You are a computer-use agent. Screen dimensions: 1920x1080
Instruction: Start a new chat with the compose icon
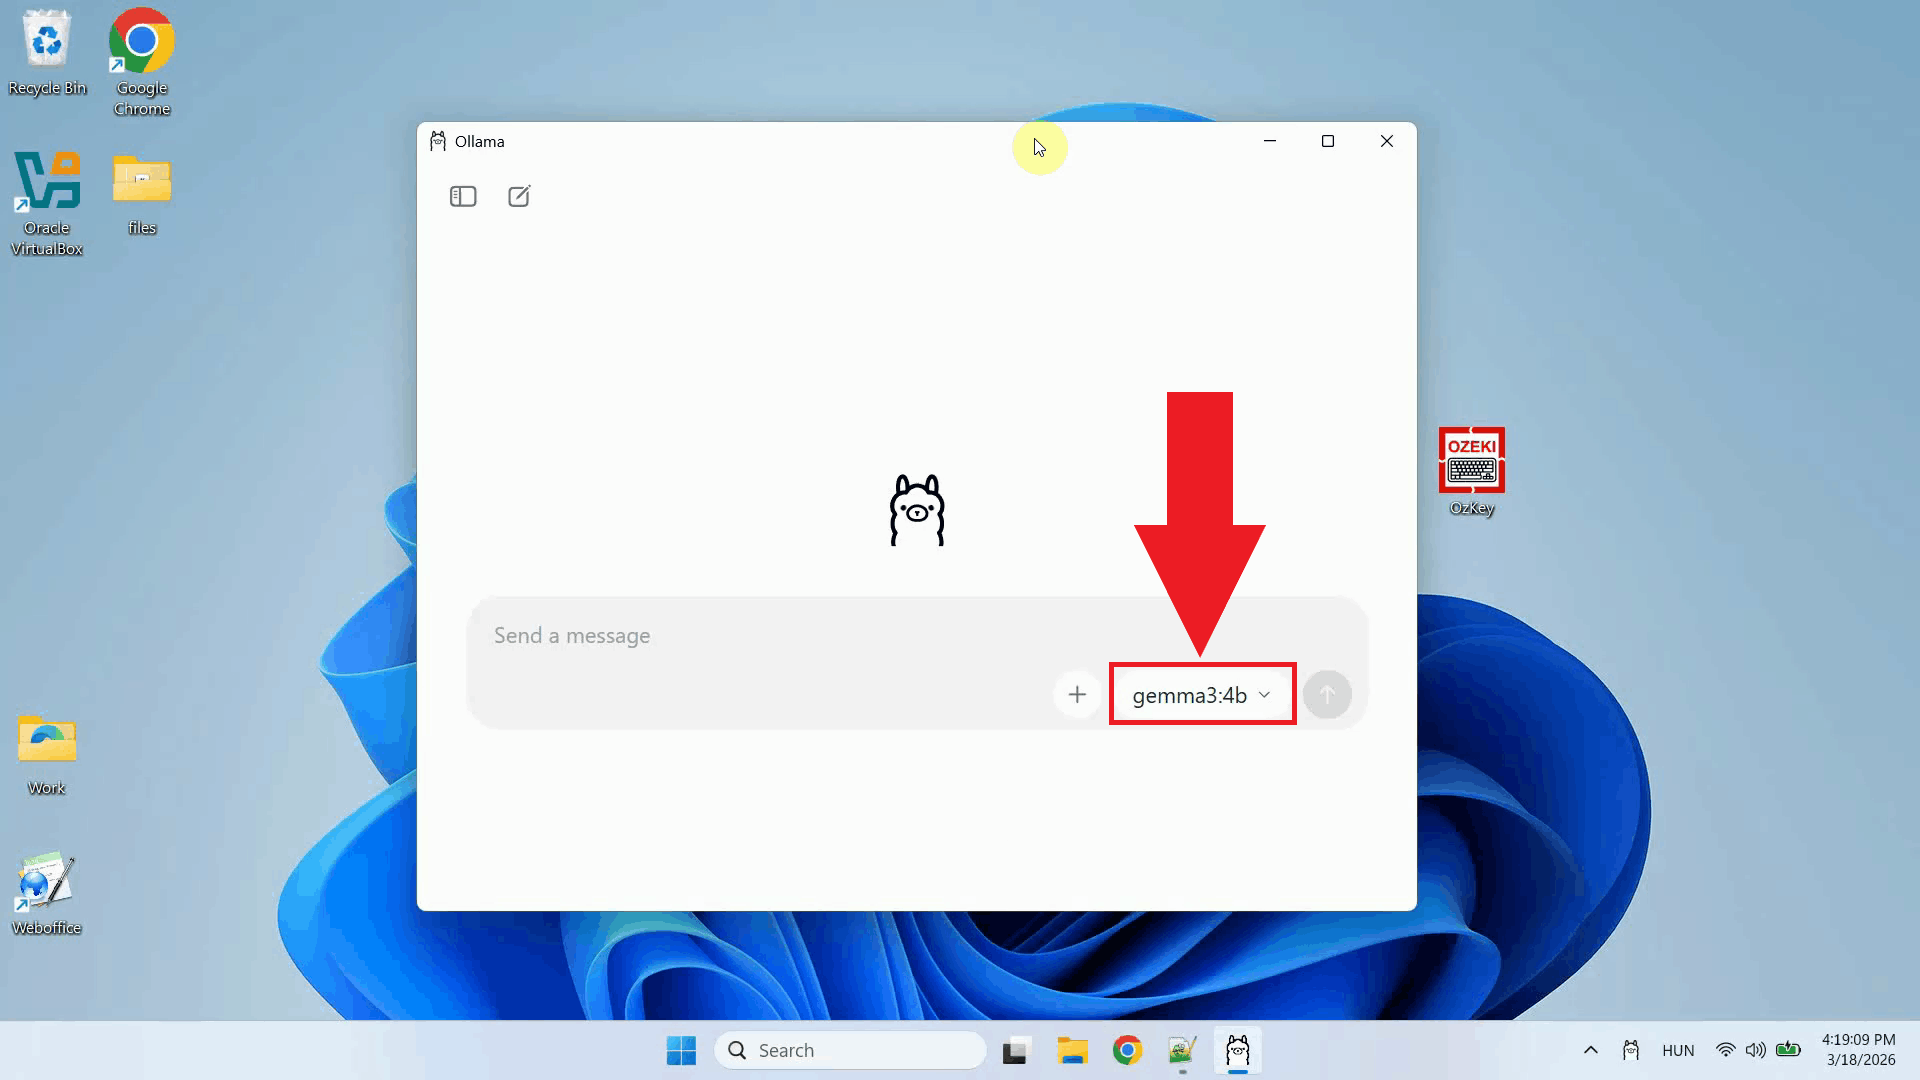click(x=519, y=196)
